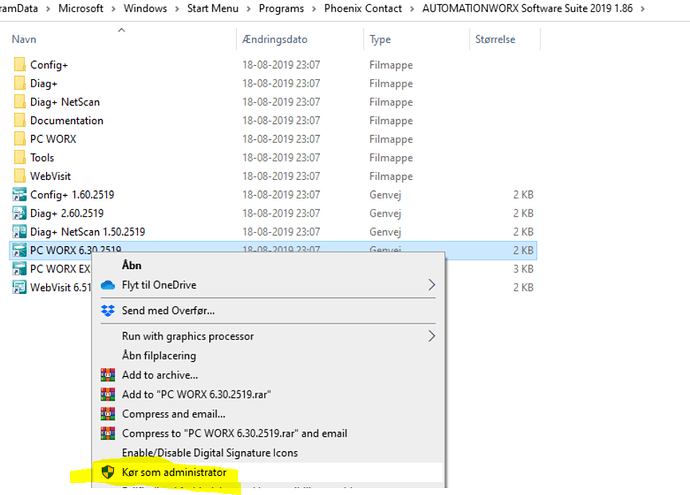The image size is (690, 495).
Task: Click the OneDrive cloud icon in context menu
Action: pos(108,285)
